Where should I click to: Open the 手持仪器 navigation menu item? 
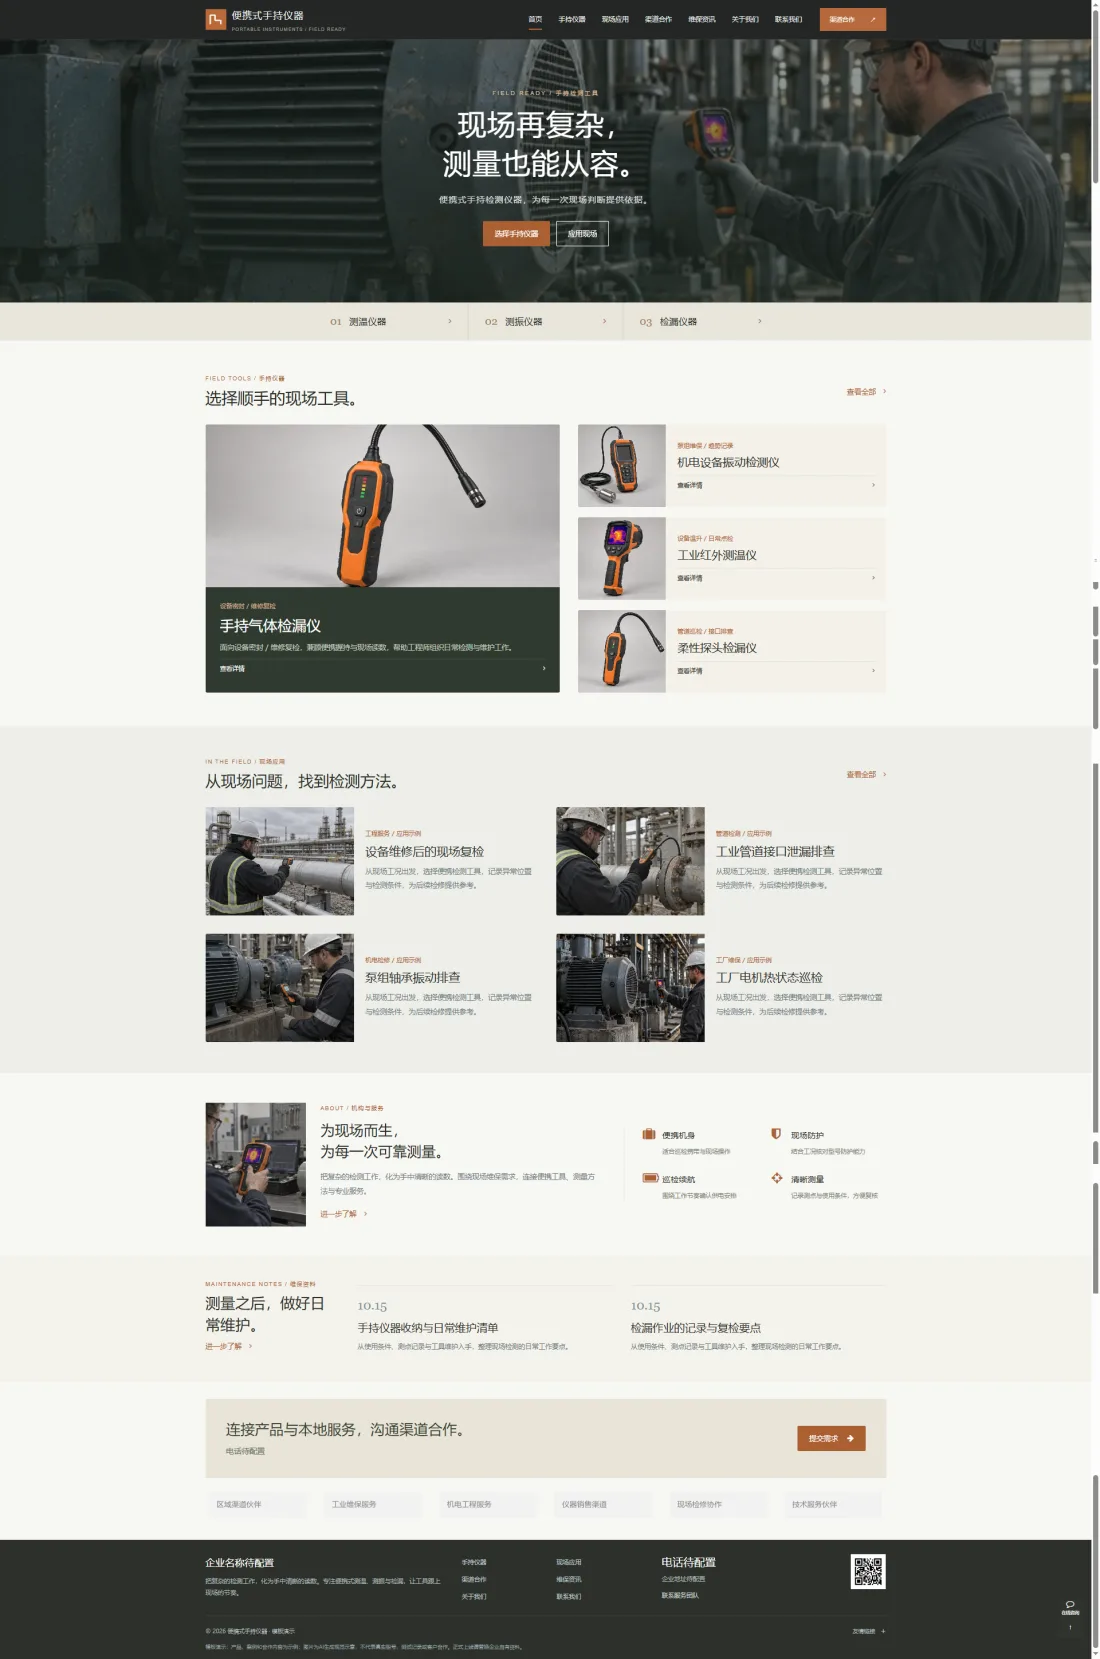(572, 20)
